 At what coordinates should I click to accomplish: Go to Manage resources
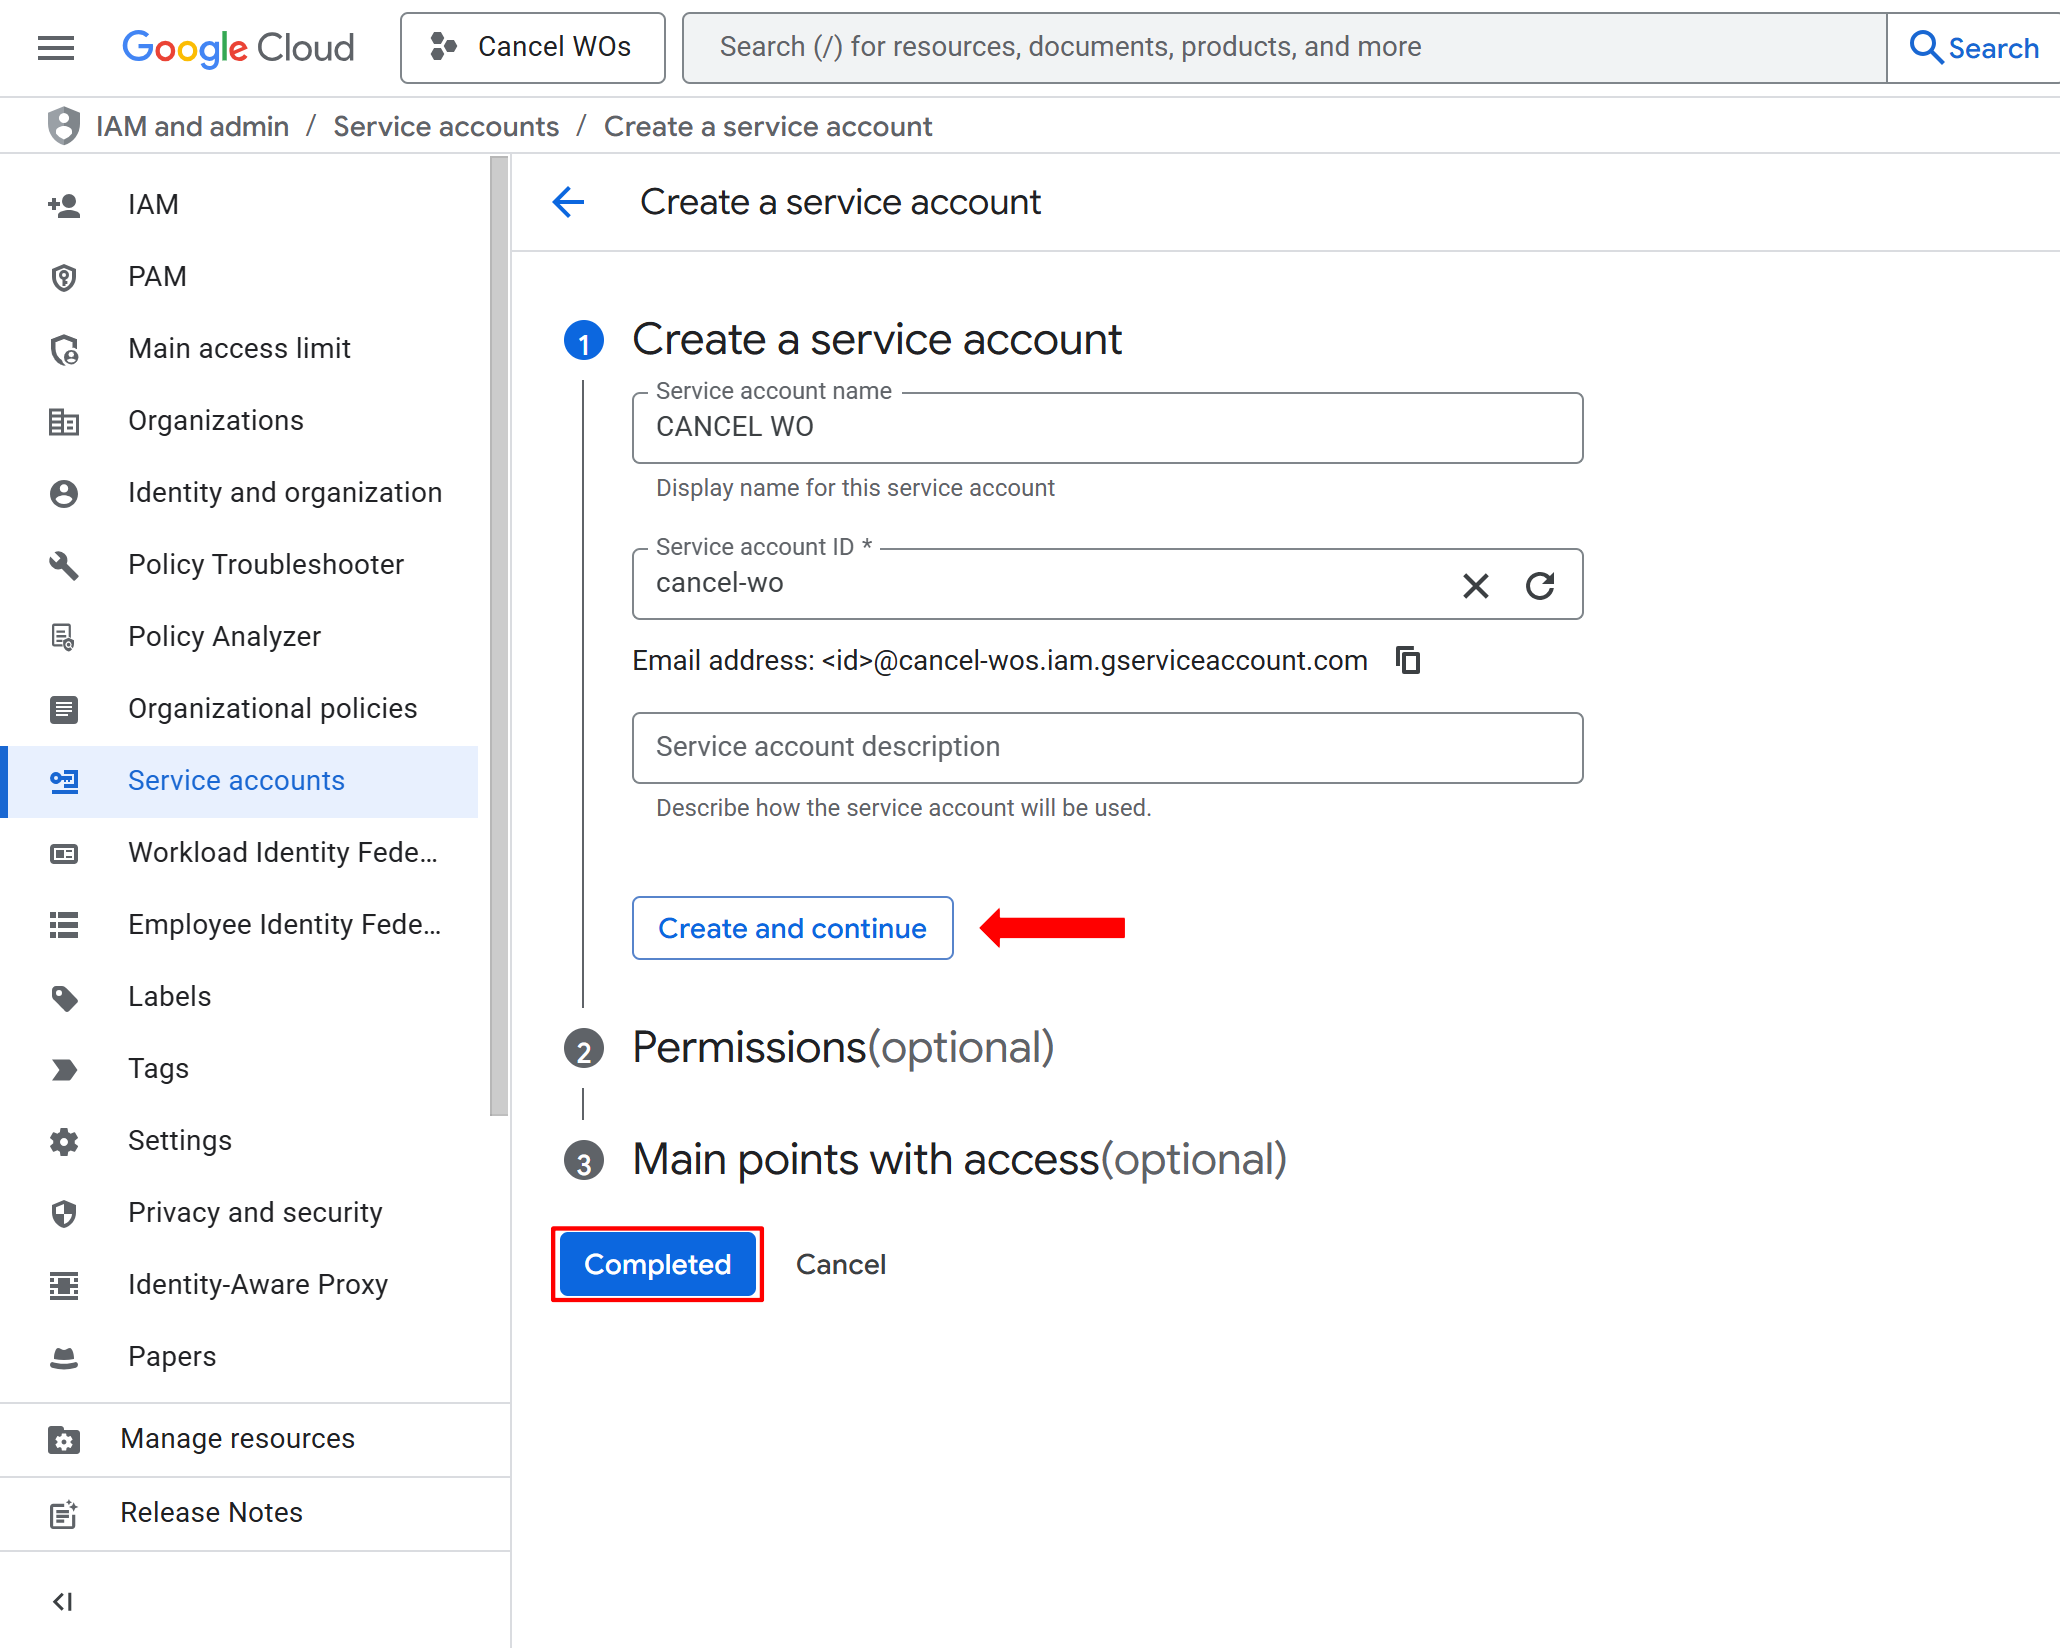pyautogui.click(x=237, y=1439)
